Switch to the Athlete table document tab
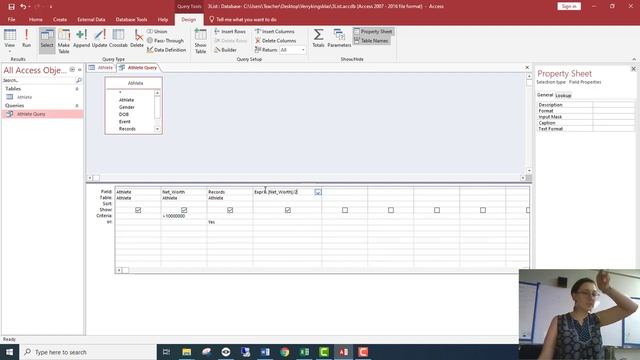Screen dimensions: 640x360 coord(101,67)
